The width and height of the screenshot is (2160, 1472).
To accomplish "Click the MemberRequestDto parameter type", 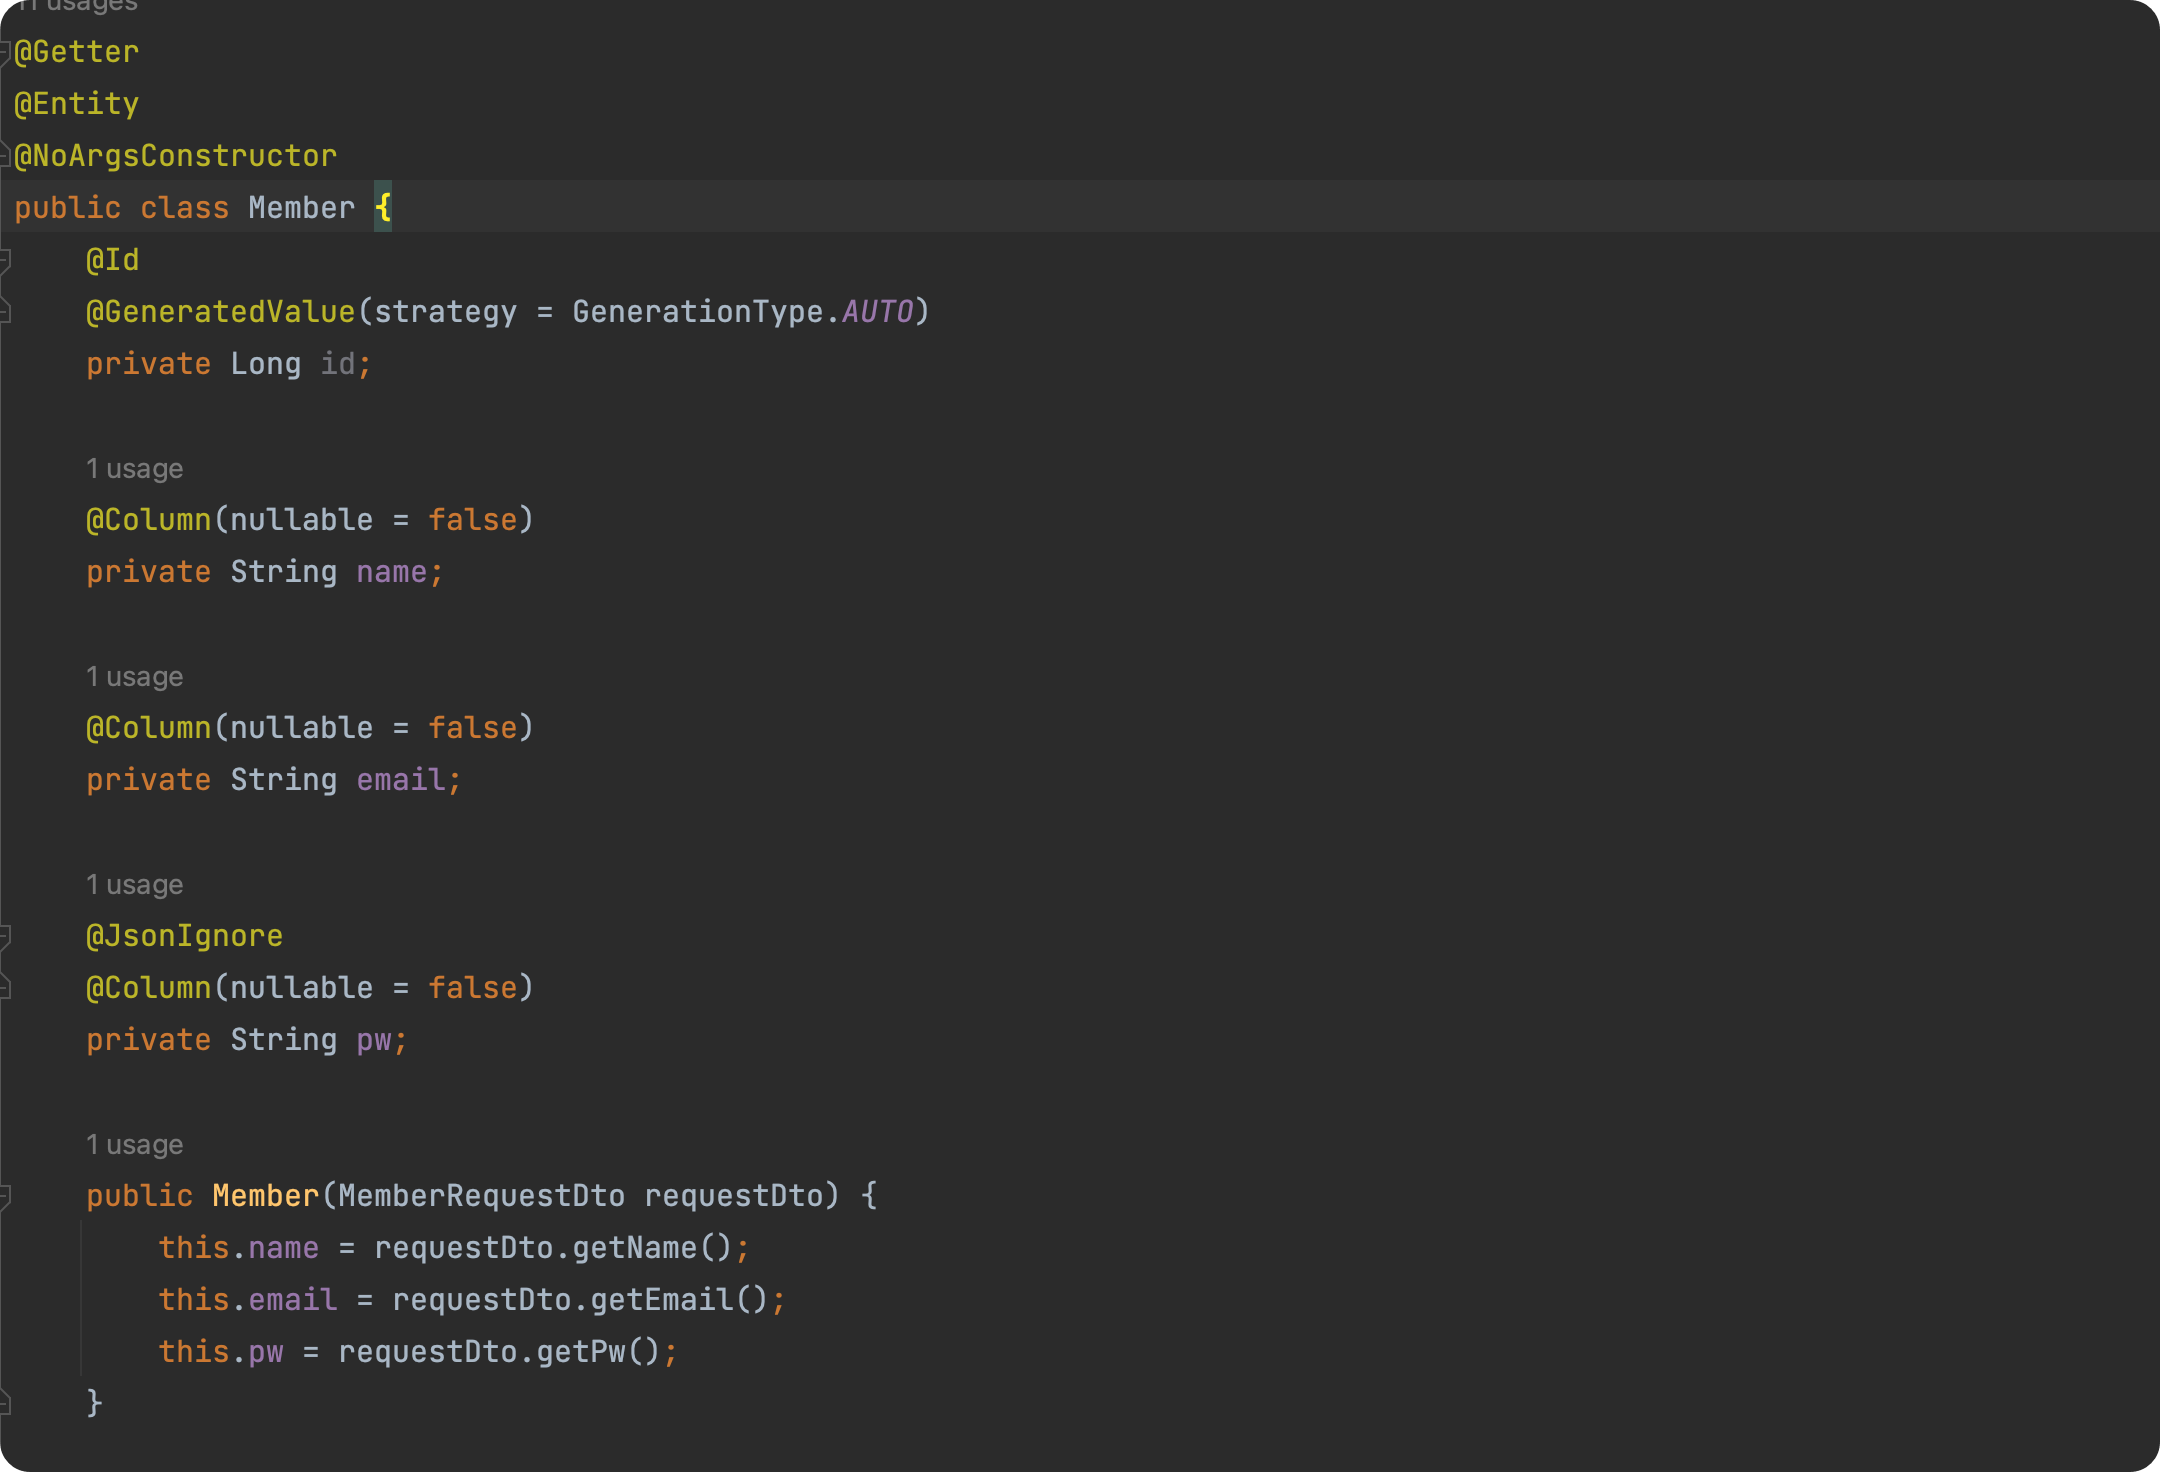I will tap(481, 1196).
